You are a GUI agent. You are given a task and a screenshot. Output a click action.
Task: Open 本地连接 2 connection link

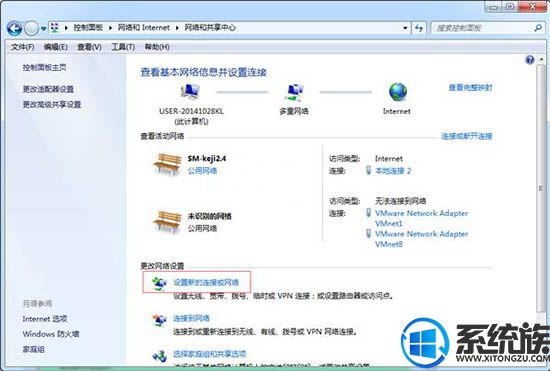(393, 171)
